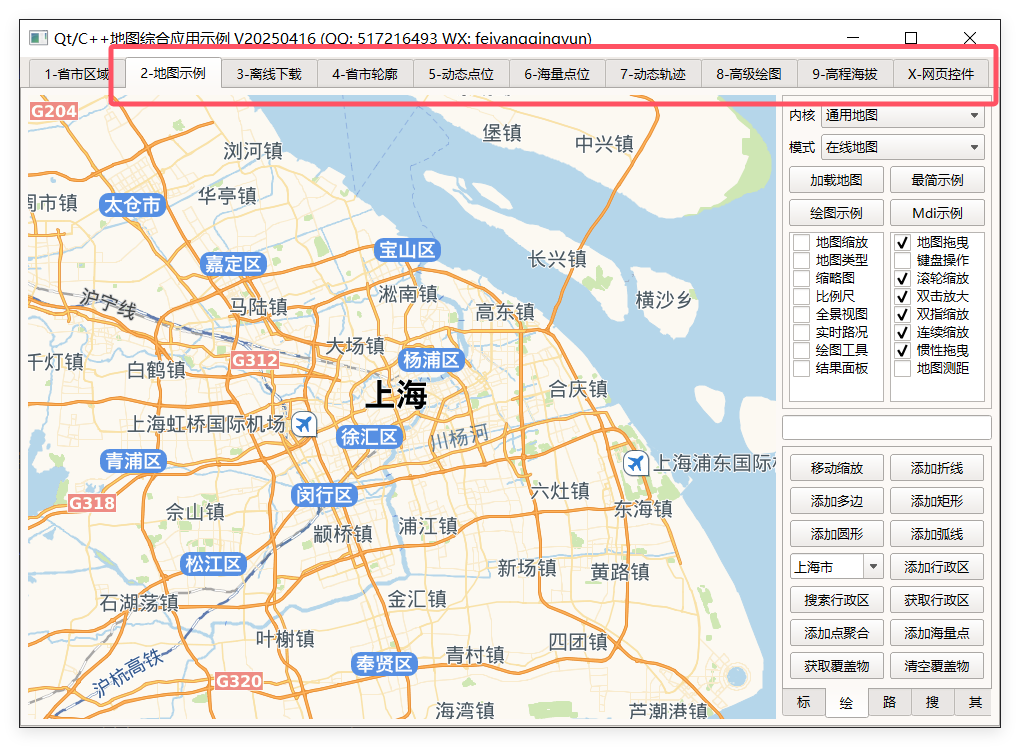Click the 添加折线 button
Image resolution: width=1020 pixels, height=747 pixels.
click(937, 468)
